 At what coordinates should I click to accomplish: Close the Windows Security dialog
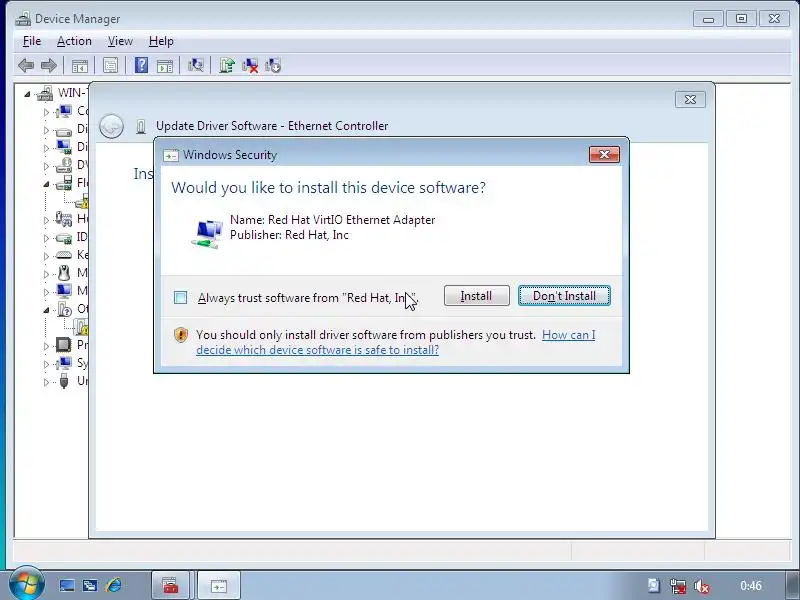604,155
